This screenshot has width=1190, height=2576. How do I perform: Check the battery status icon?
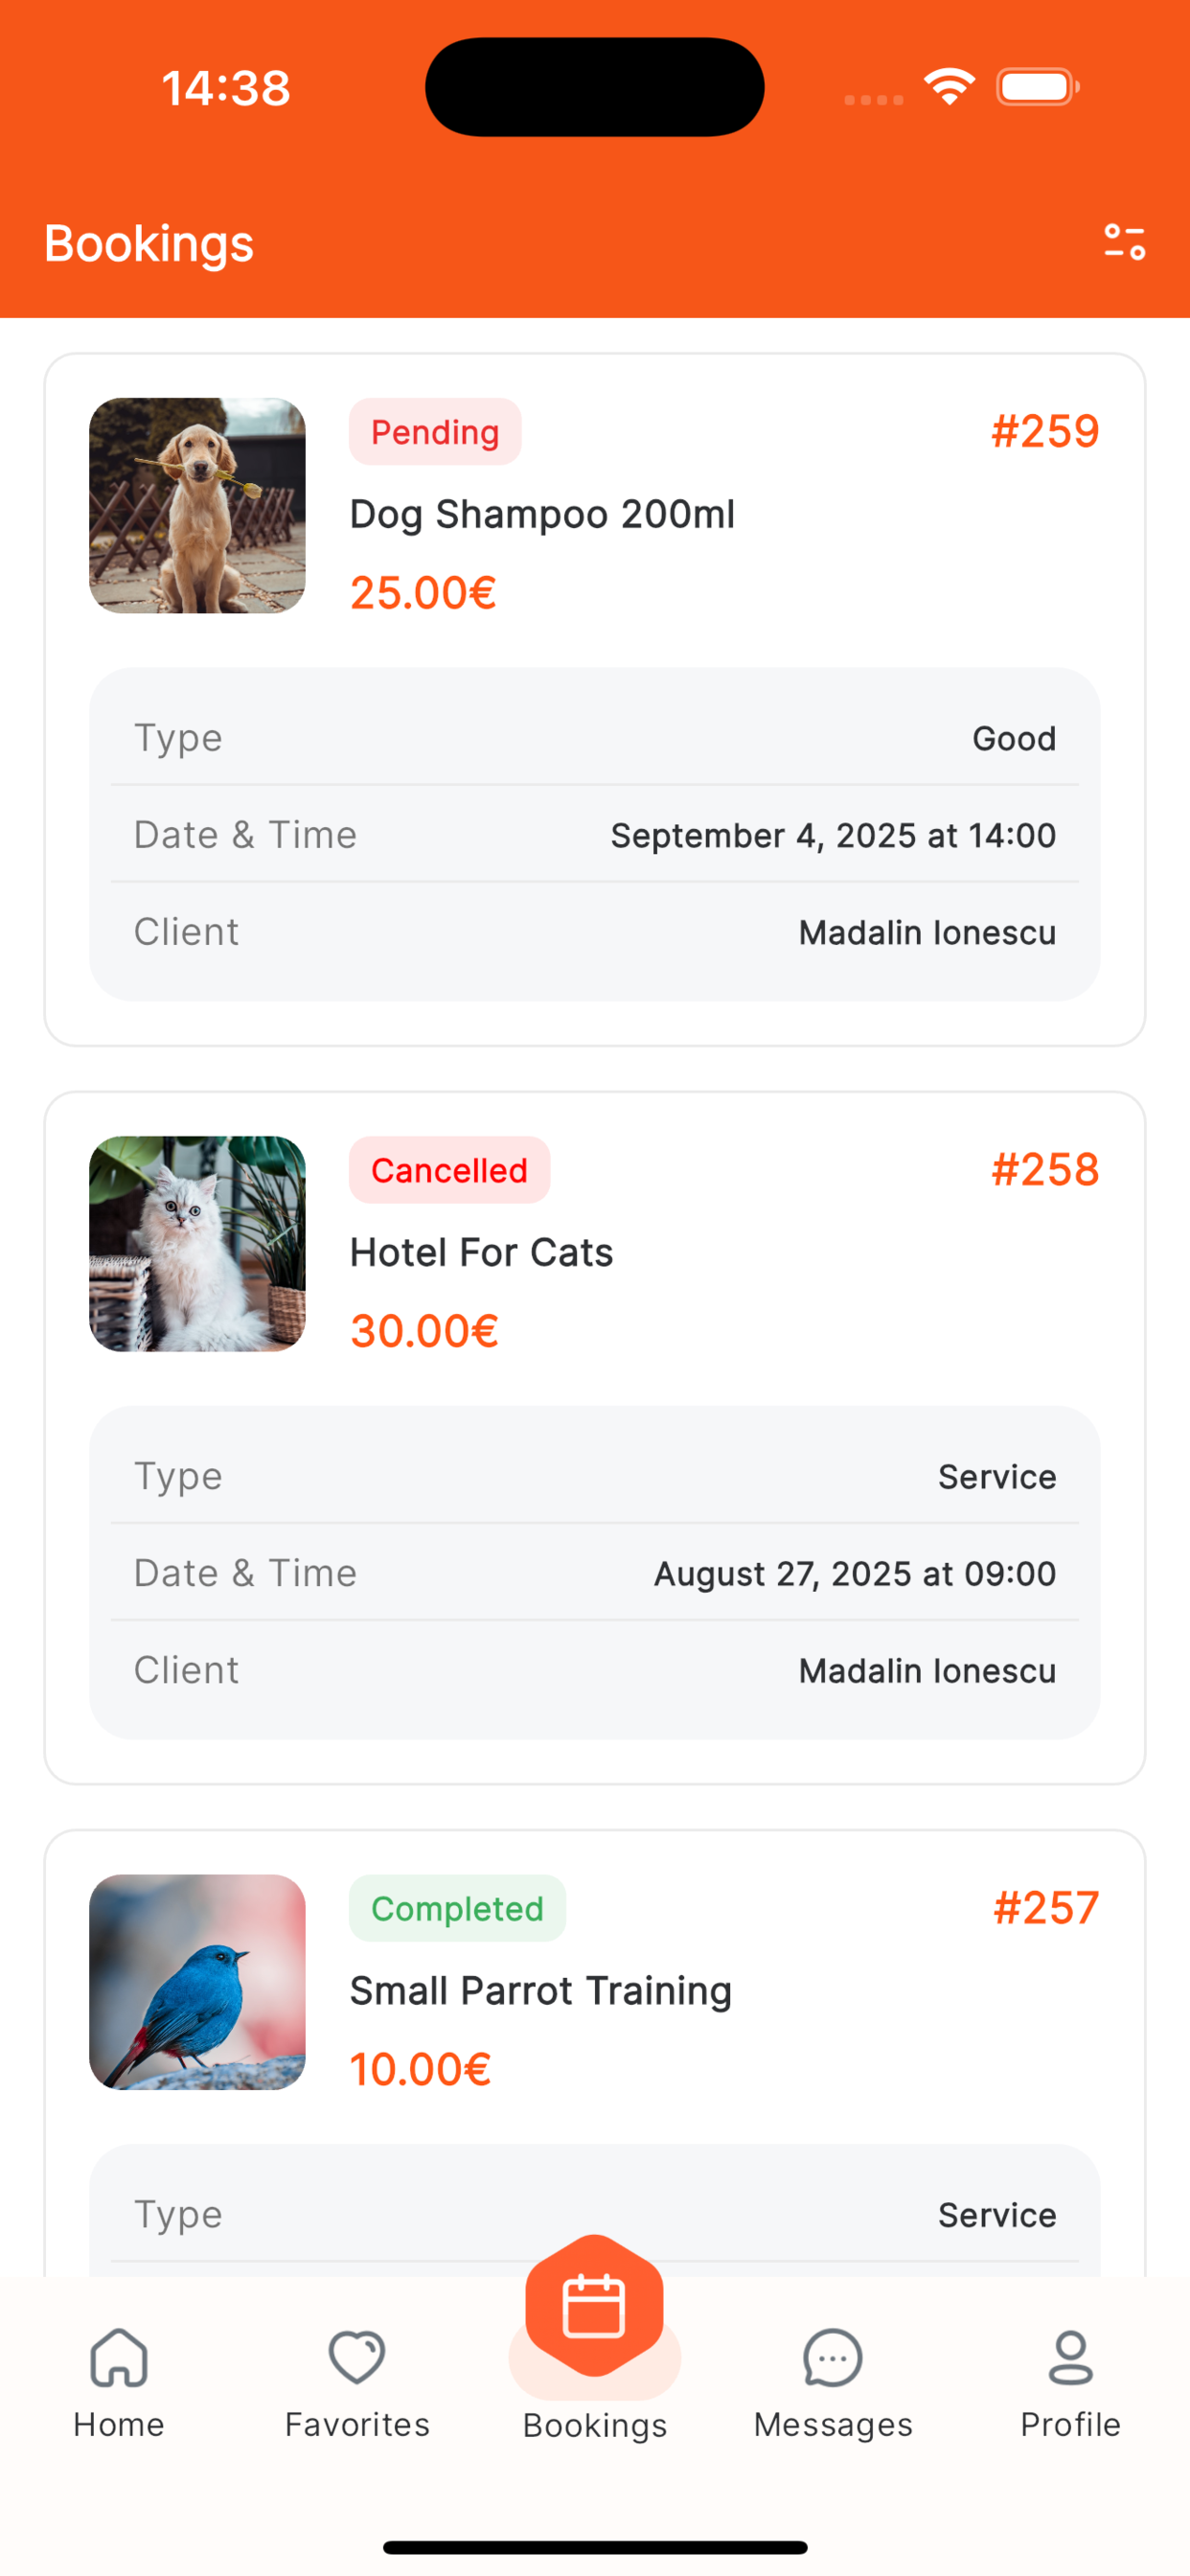(x=1038, y=87)
